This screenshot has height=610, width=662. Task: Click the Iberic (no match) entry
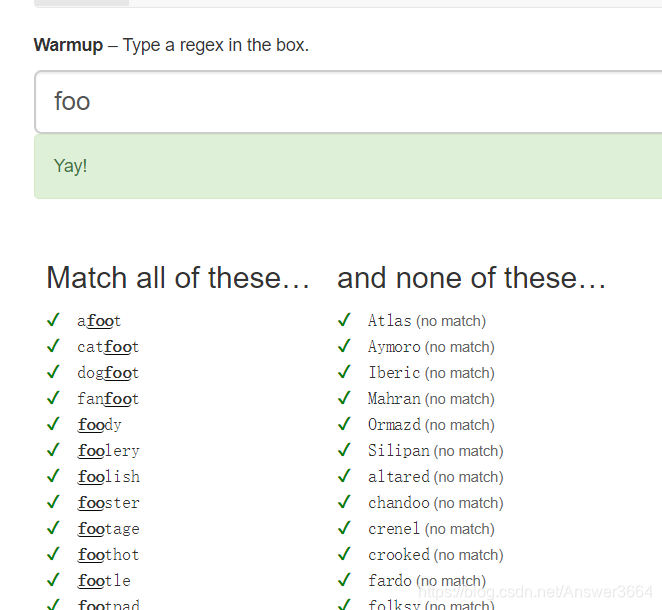431,373
